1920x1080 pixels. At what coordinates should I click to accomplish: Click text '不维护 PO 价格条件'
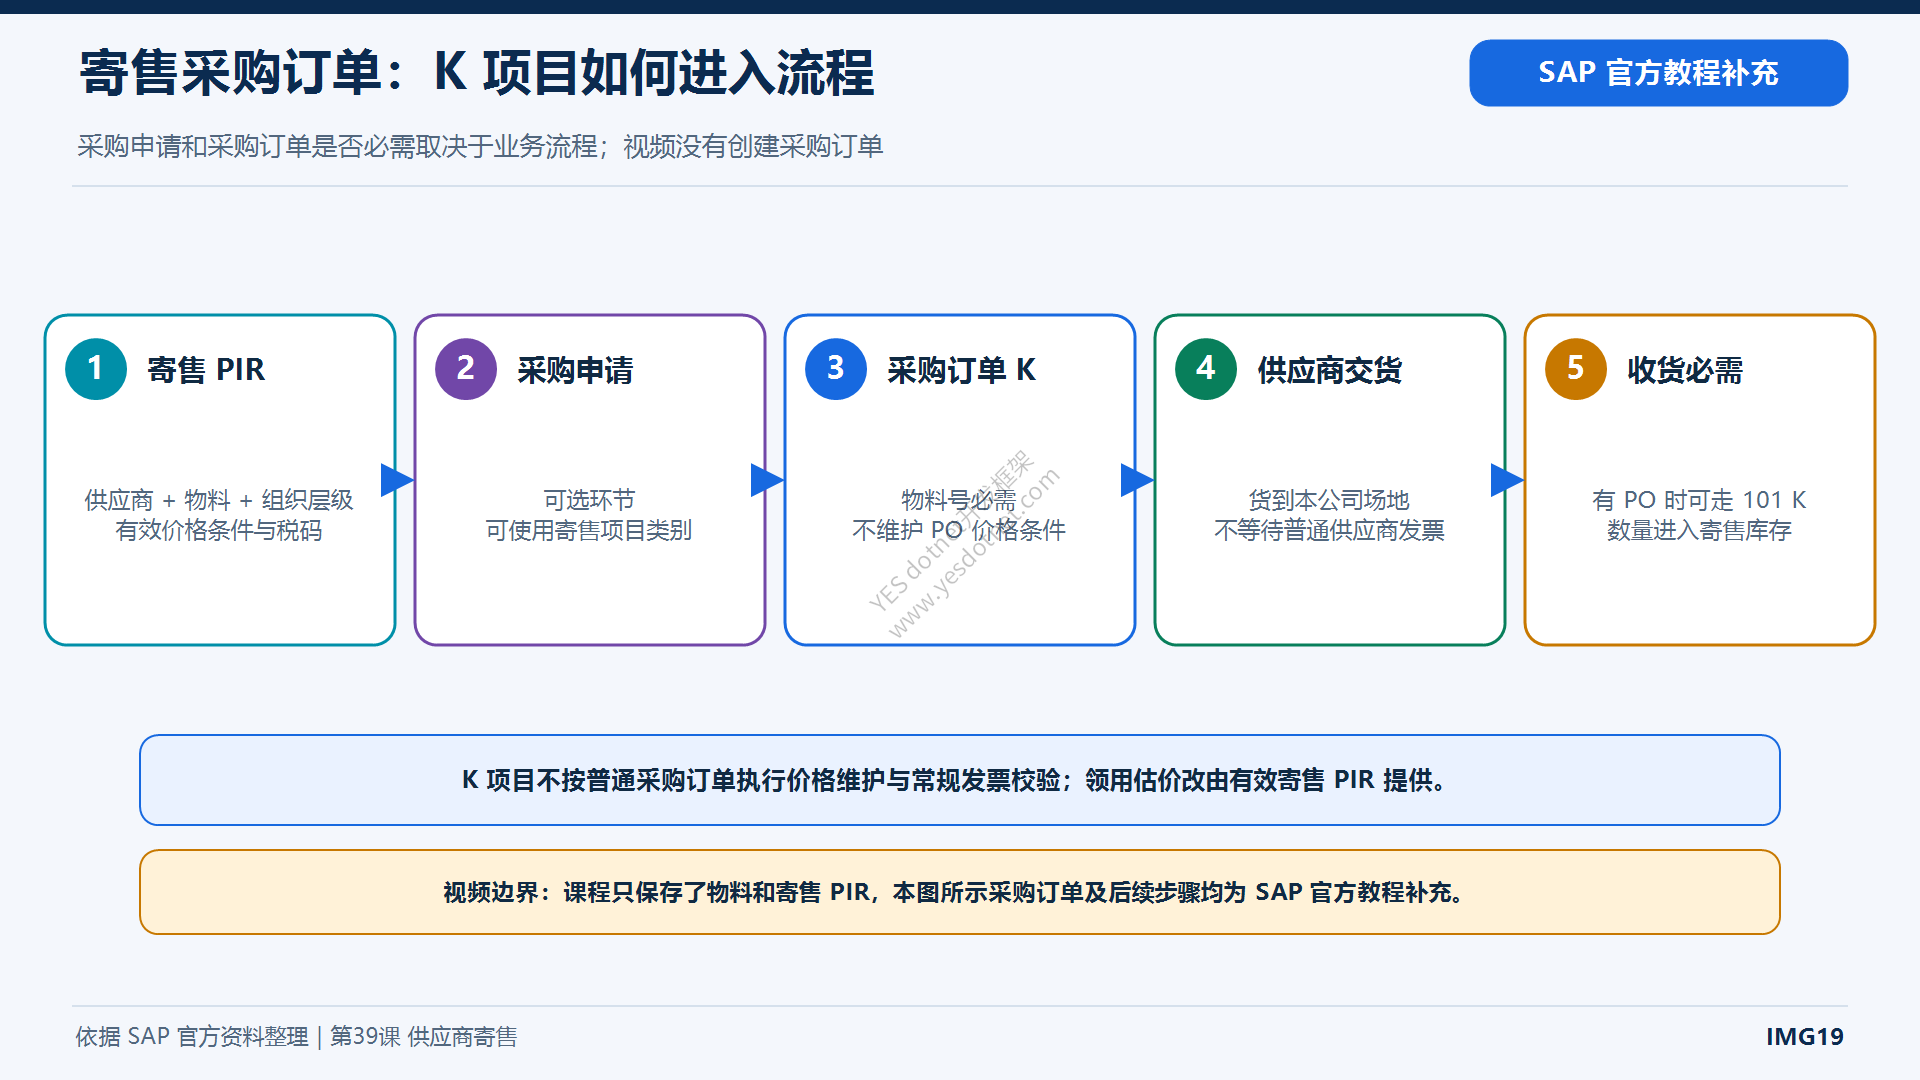point(959,530)
